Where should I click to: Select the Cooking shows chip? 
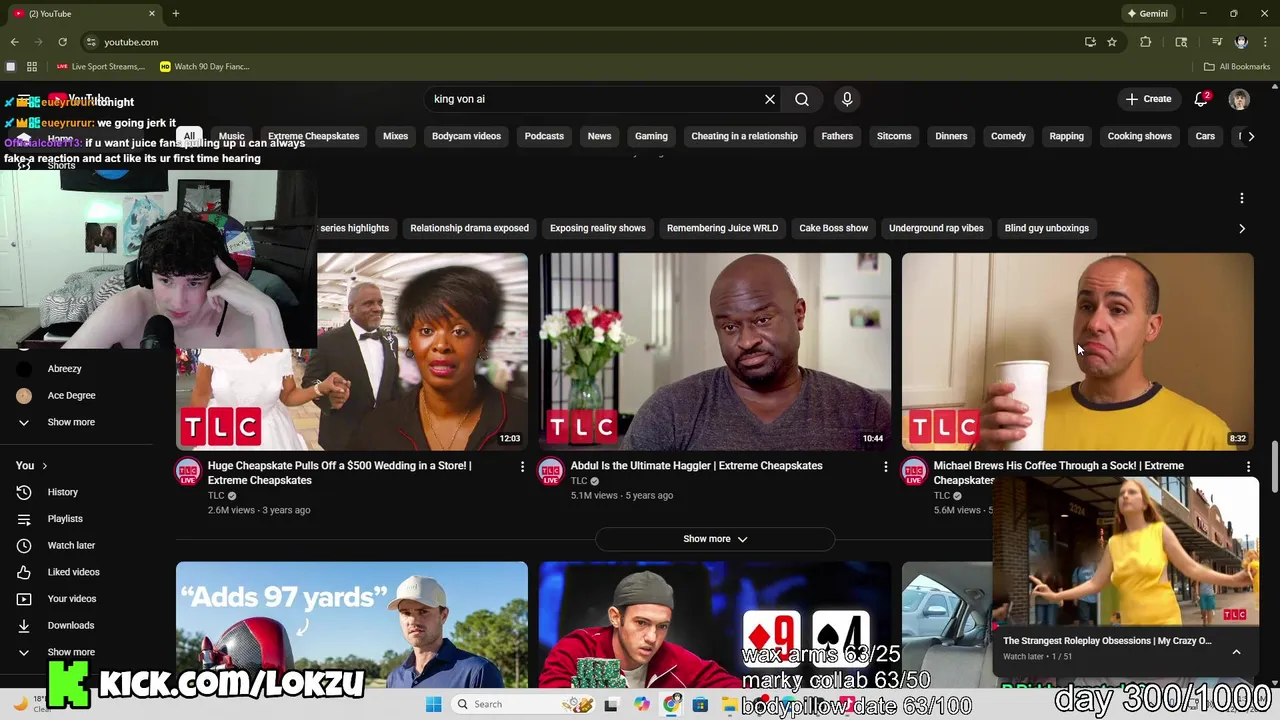point(1139,136)
